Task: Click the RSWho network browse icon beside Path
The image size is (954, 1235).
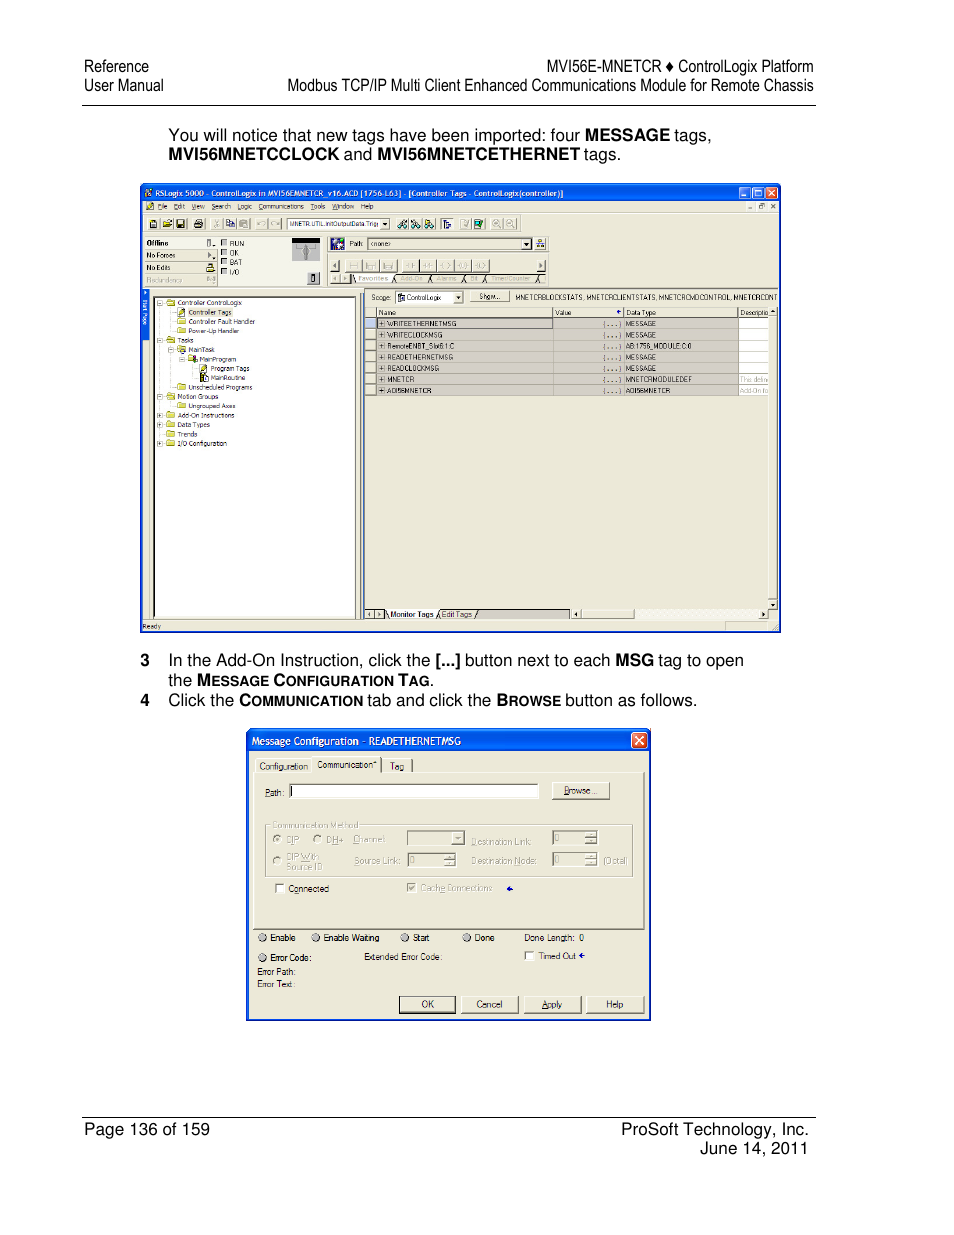Action: pyautogui.click(x=540, y=244)
